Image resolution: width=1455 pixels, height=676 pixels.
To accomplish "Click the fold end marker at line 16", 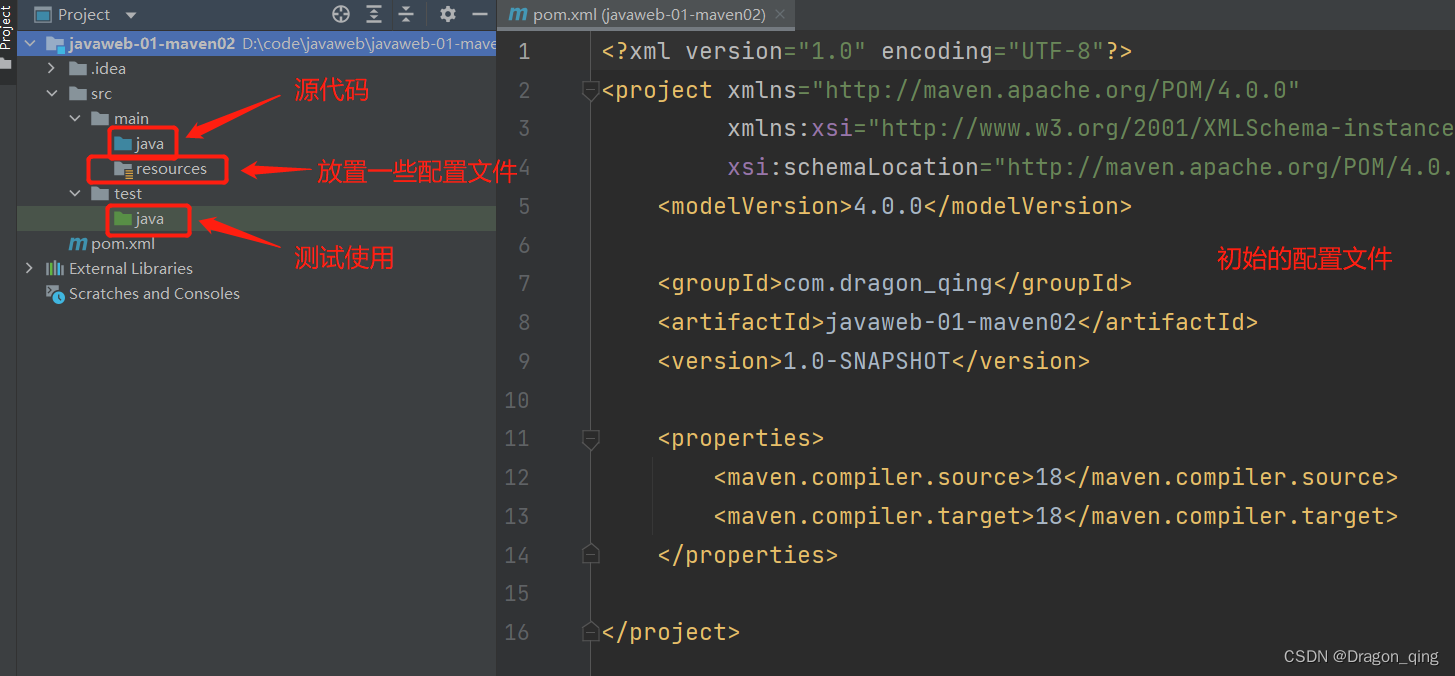I will 591,632.
